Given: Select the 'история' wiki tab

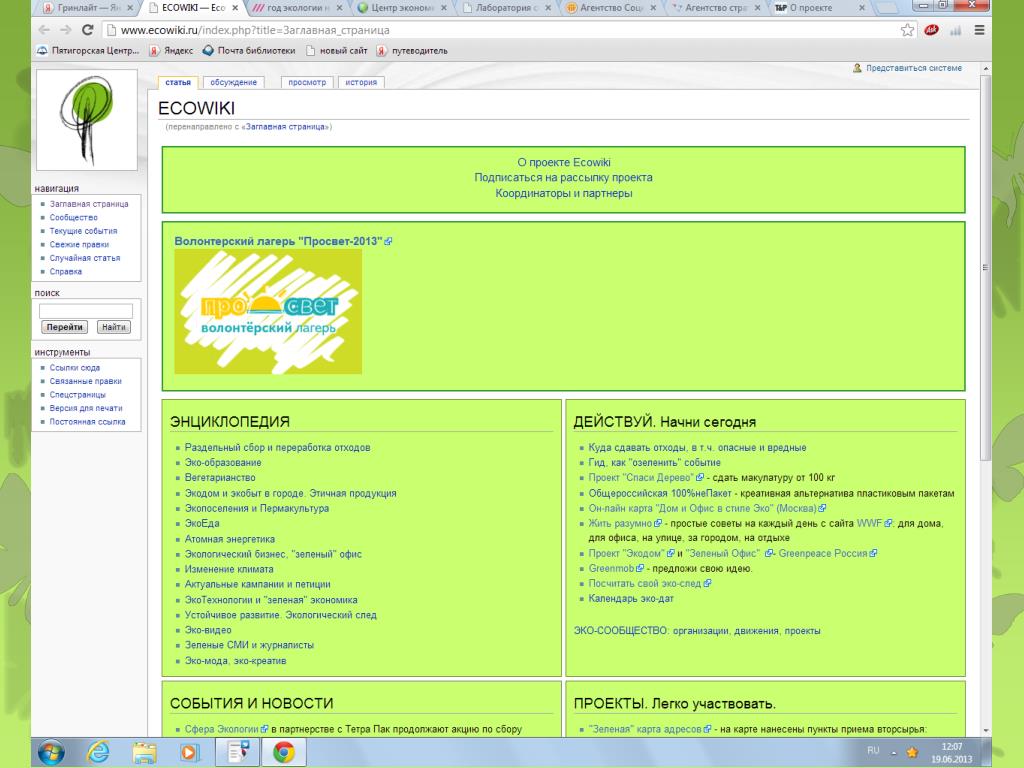Looking at the screenshot, I should coord(361,82).
